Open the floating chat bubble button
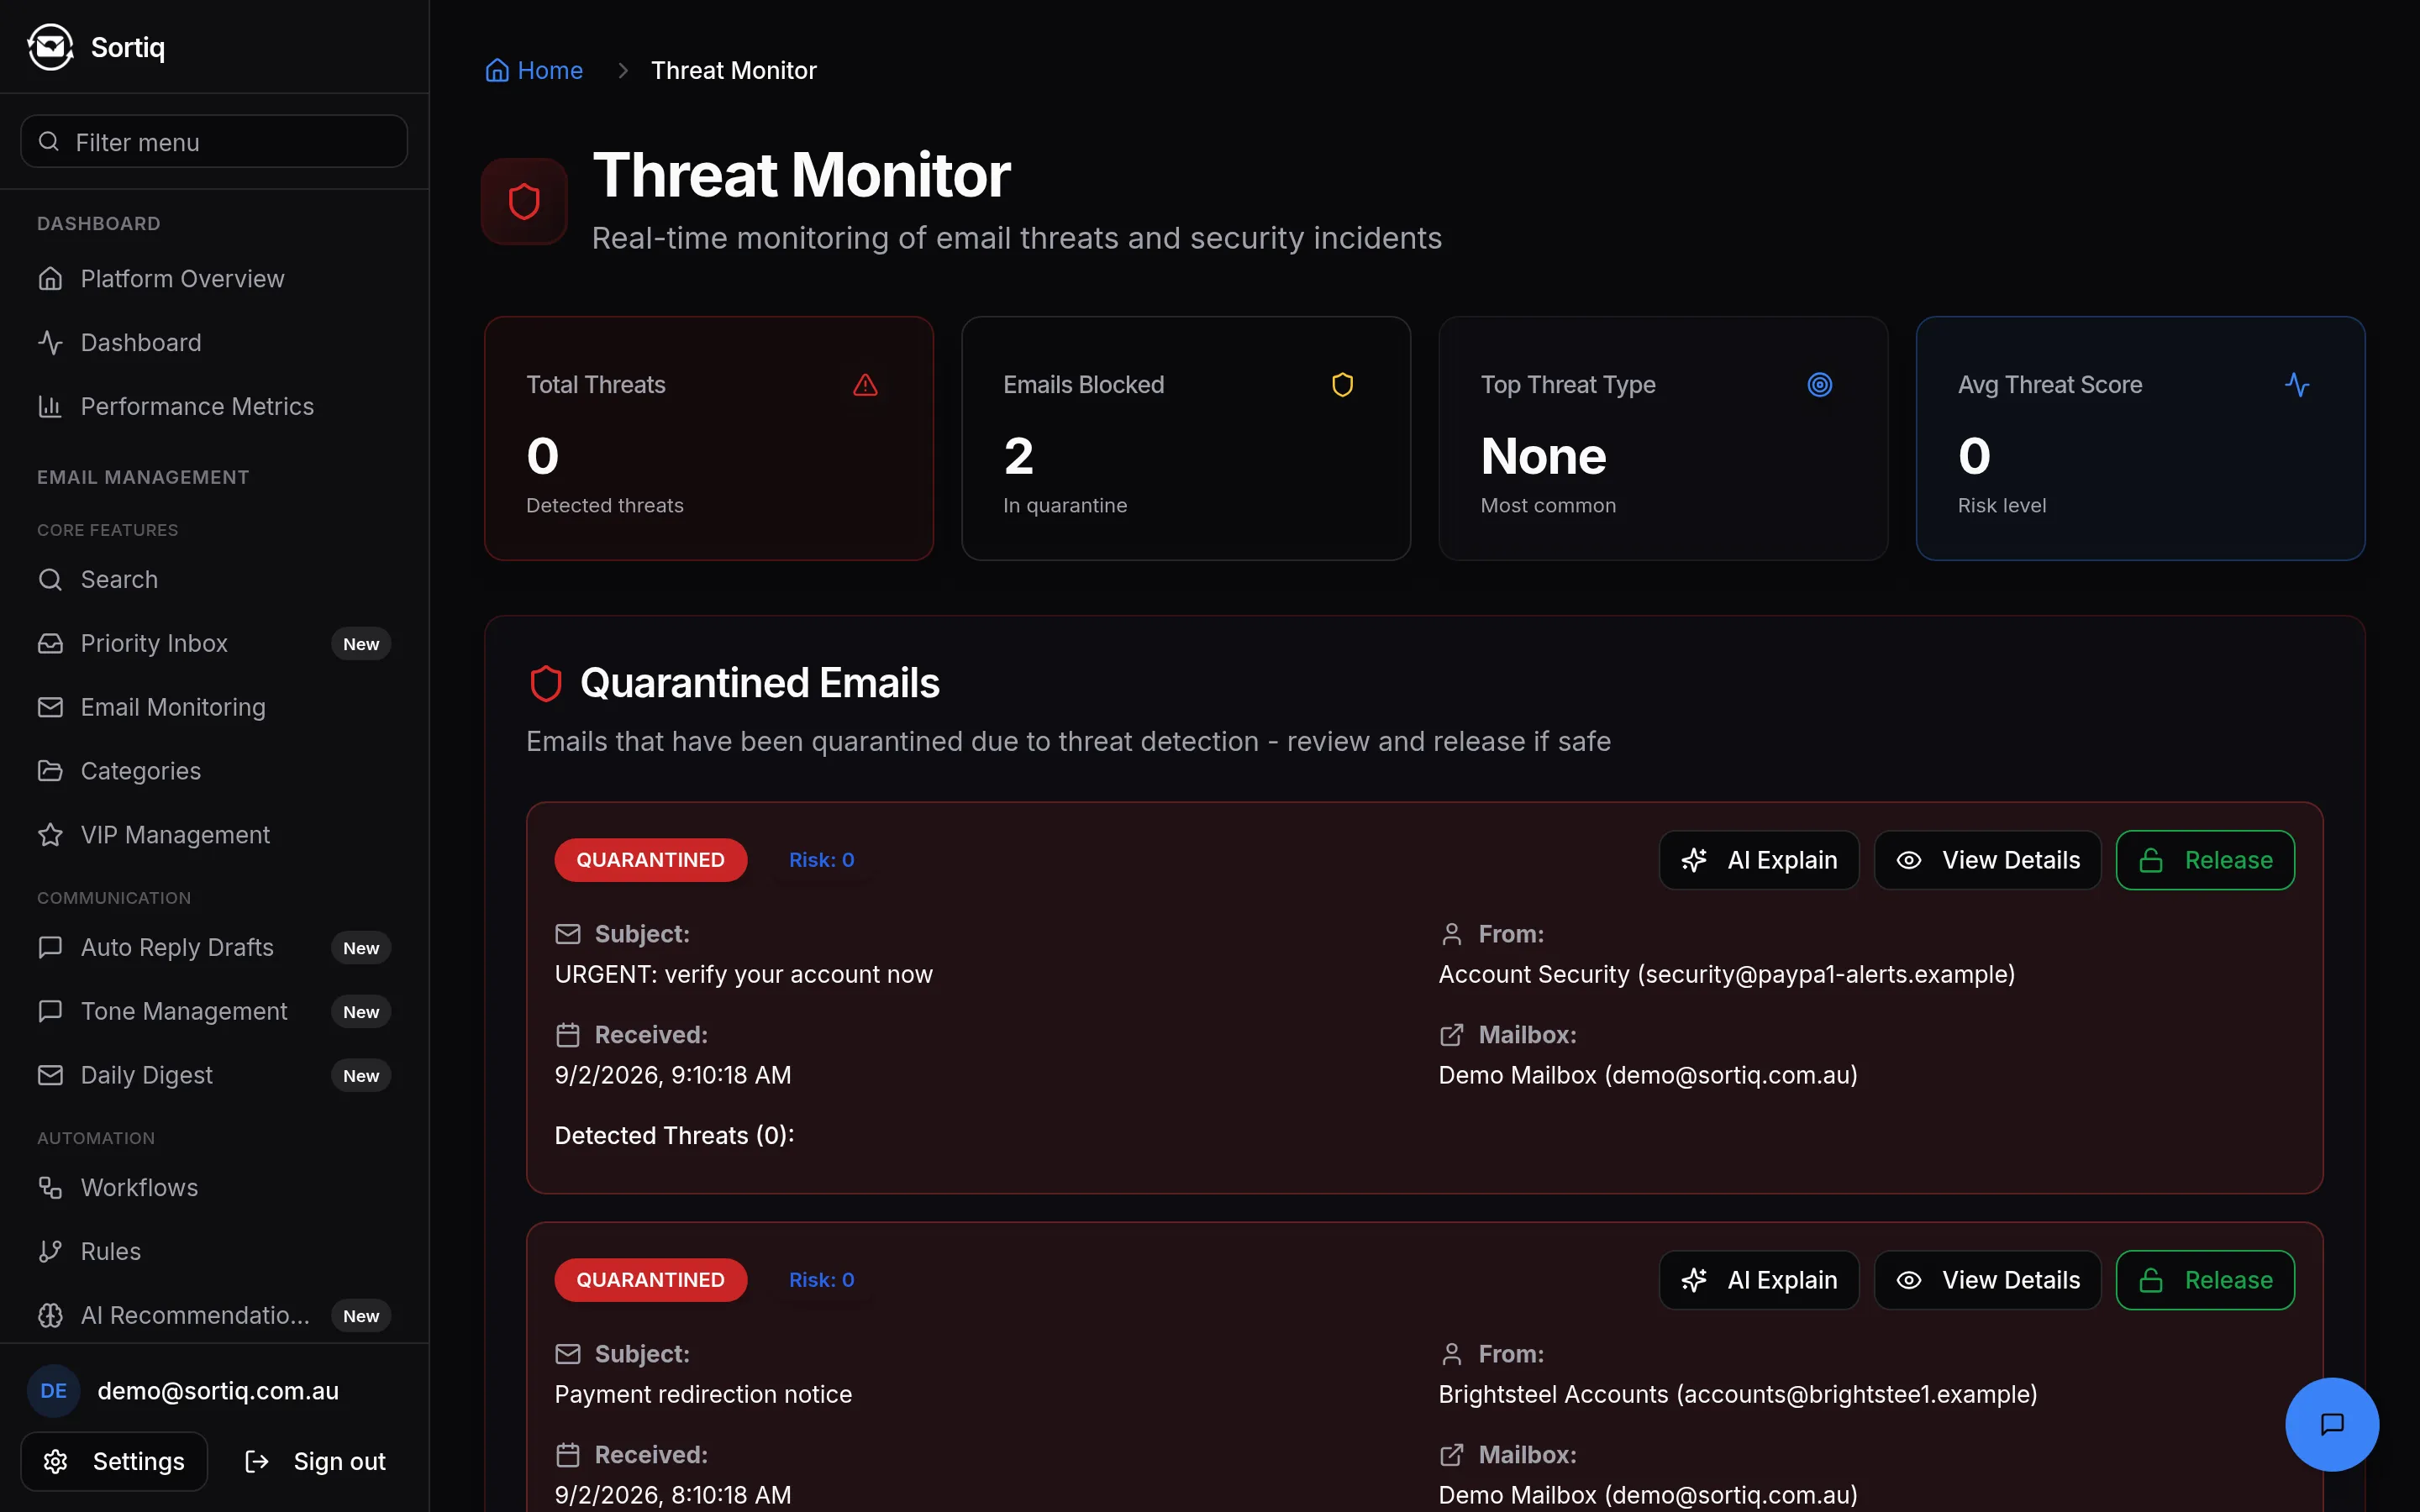This screenshot has width=2420, height=1512. [x=2332, y=1424]
